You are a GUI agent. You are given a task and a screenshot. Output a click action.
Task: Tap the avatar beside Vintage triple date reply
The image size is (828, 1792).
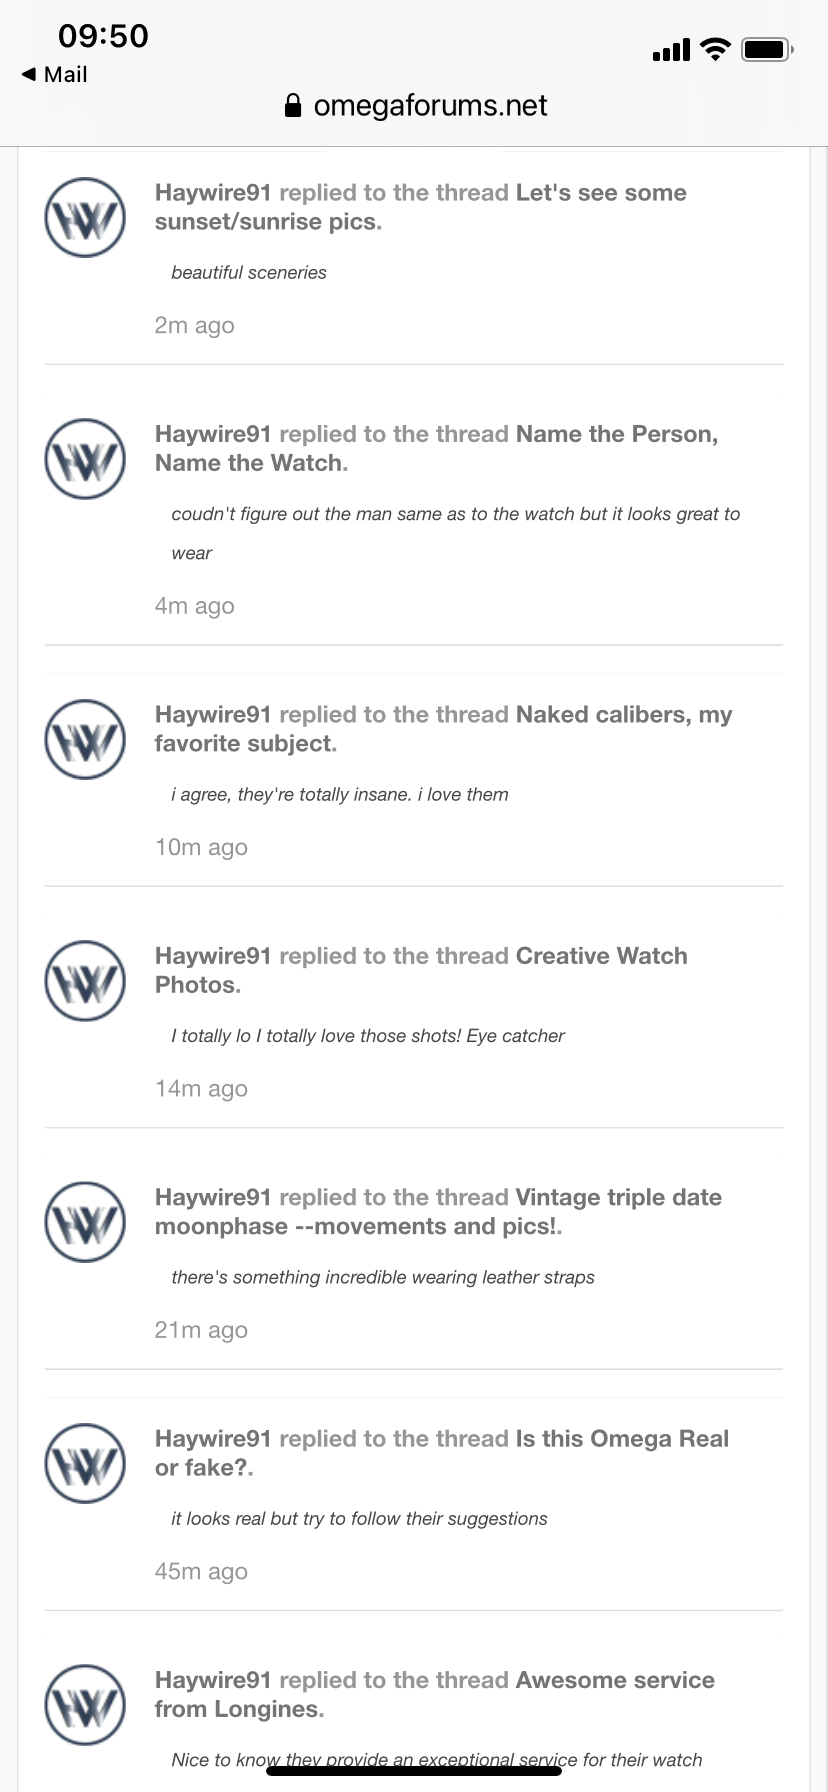pos(85,1222)
